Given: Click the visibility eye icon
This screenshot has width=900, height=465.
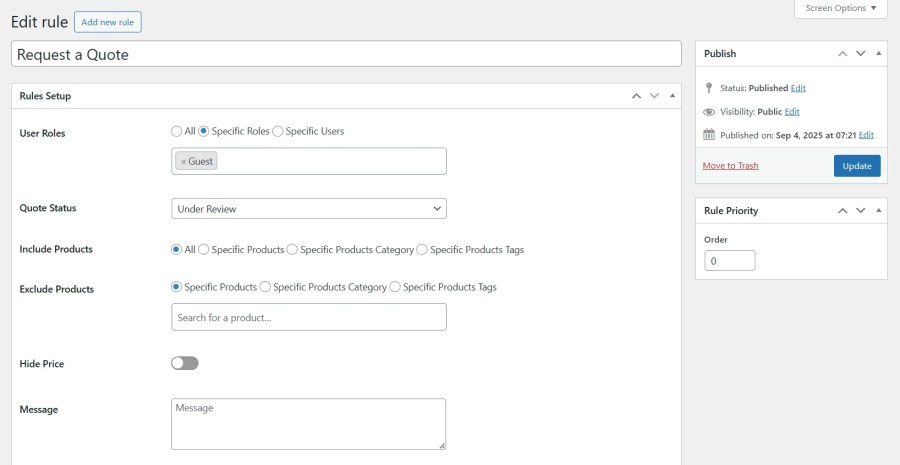Looking at the screenshot, I should tap(709, 112).
